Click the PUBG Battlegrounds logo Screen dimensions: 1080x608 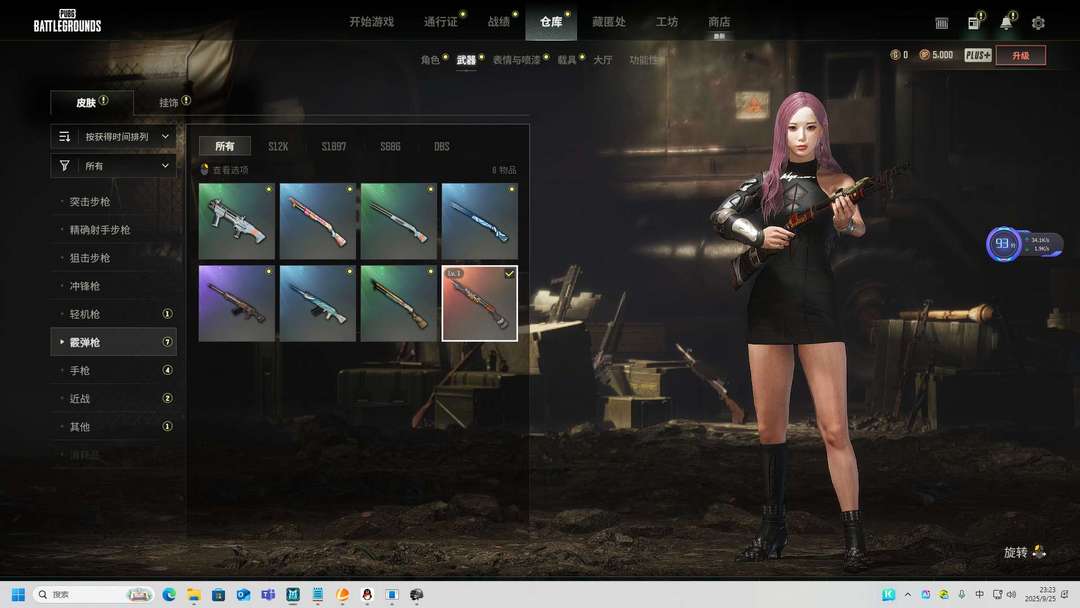coord(67,21)
